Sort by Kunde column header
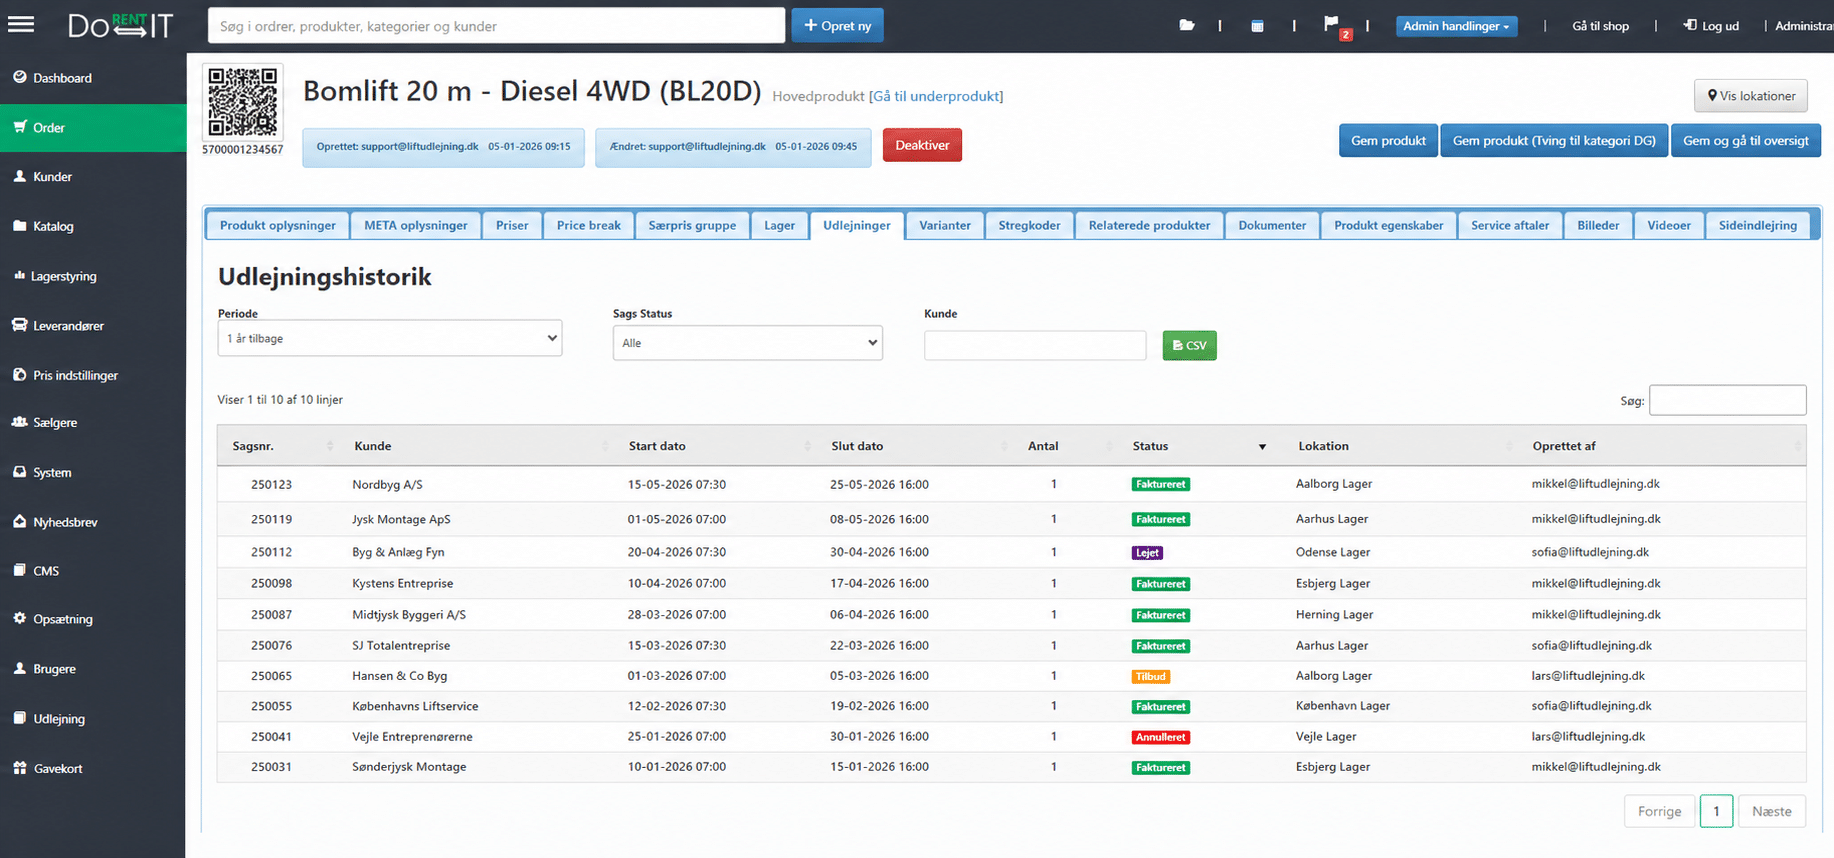Viewport: 1834px width, 858px height. pos(478,446)
